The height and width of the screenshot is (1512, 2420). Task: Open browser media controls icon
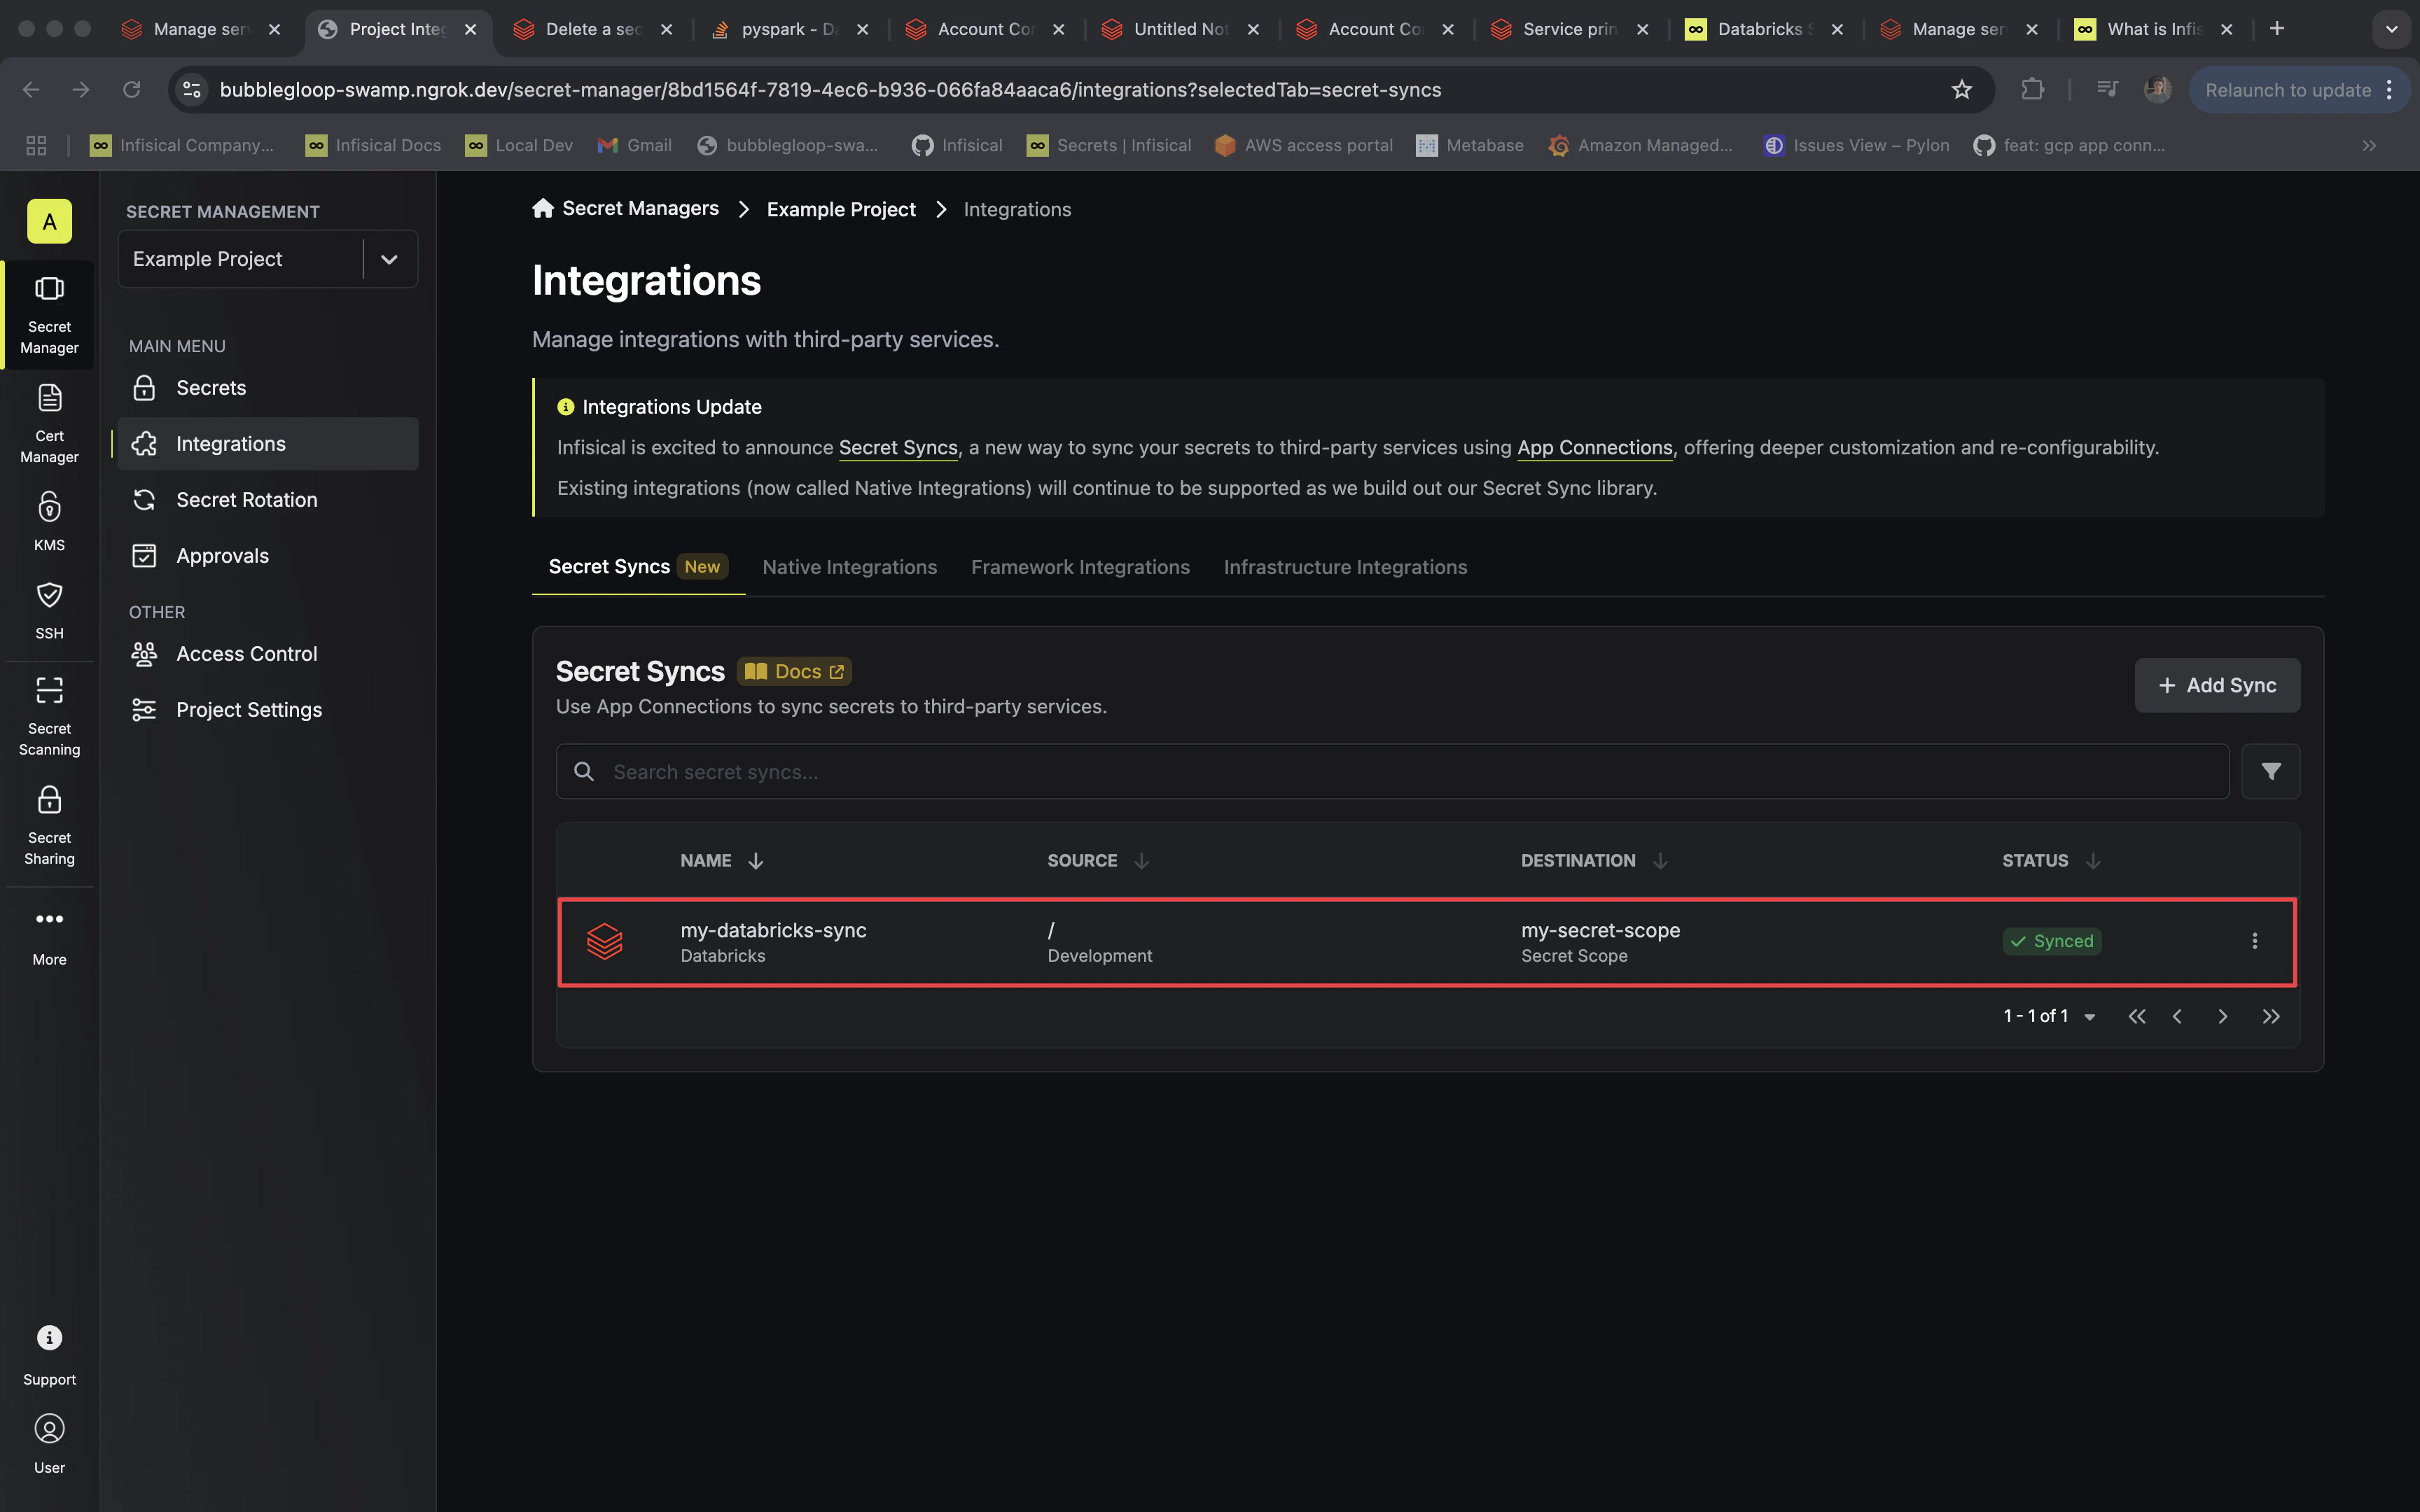coord(2107,89)
